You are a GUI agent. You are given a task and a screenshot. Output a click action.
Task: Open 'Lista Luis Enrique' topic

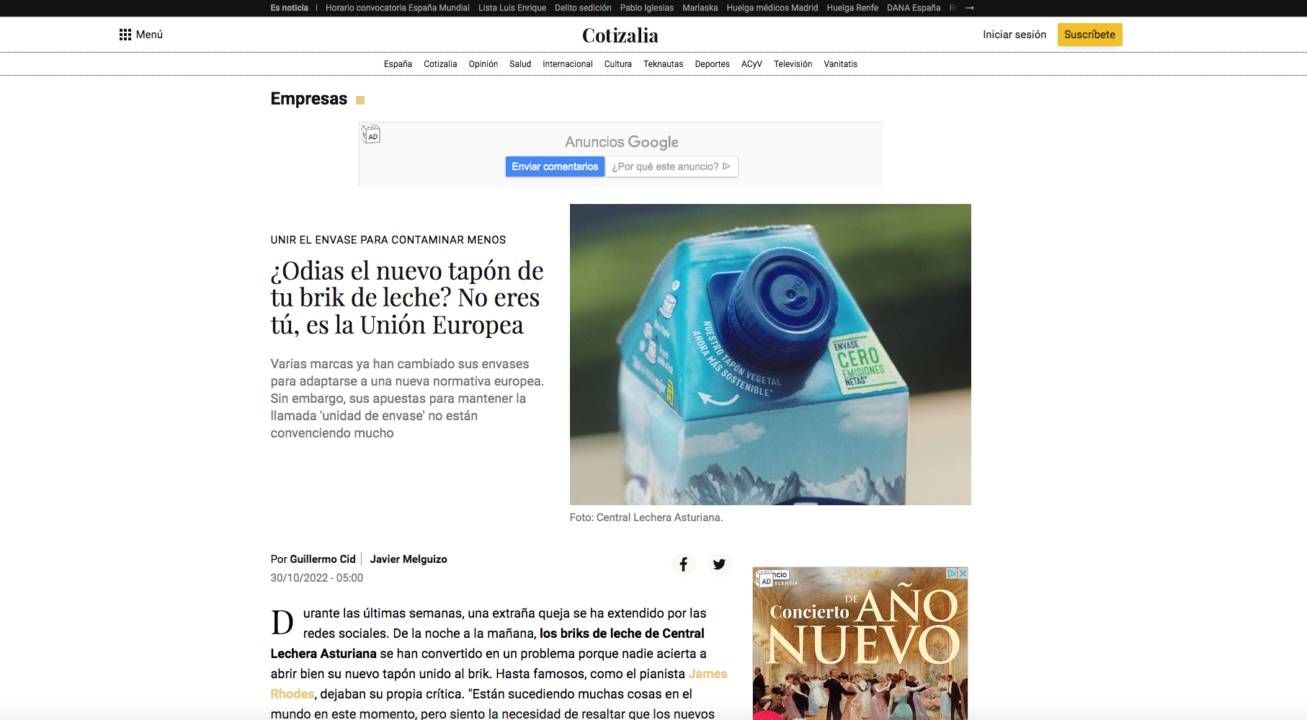(510, 8)
